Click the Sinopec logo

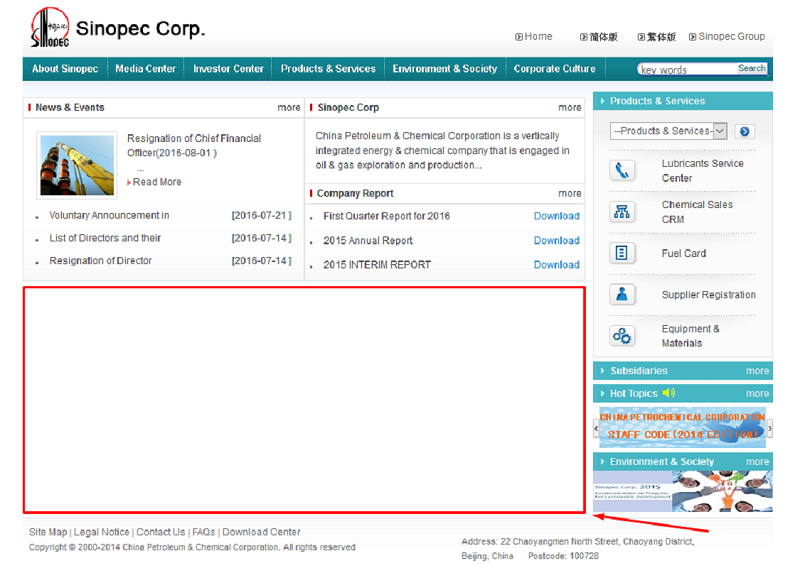pyautogui.click(x=50, y=28)
